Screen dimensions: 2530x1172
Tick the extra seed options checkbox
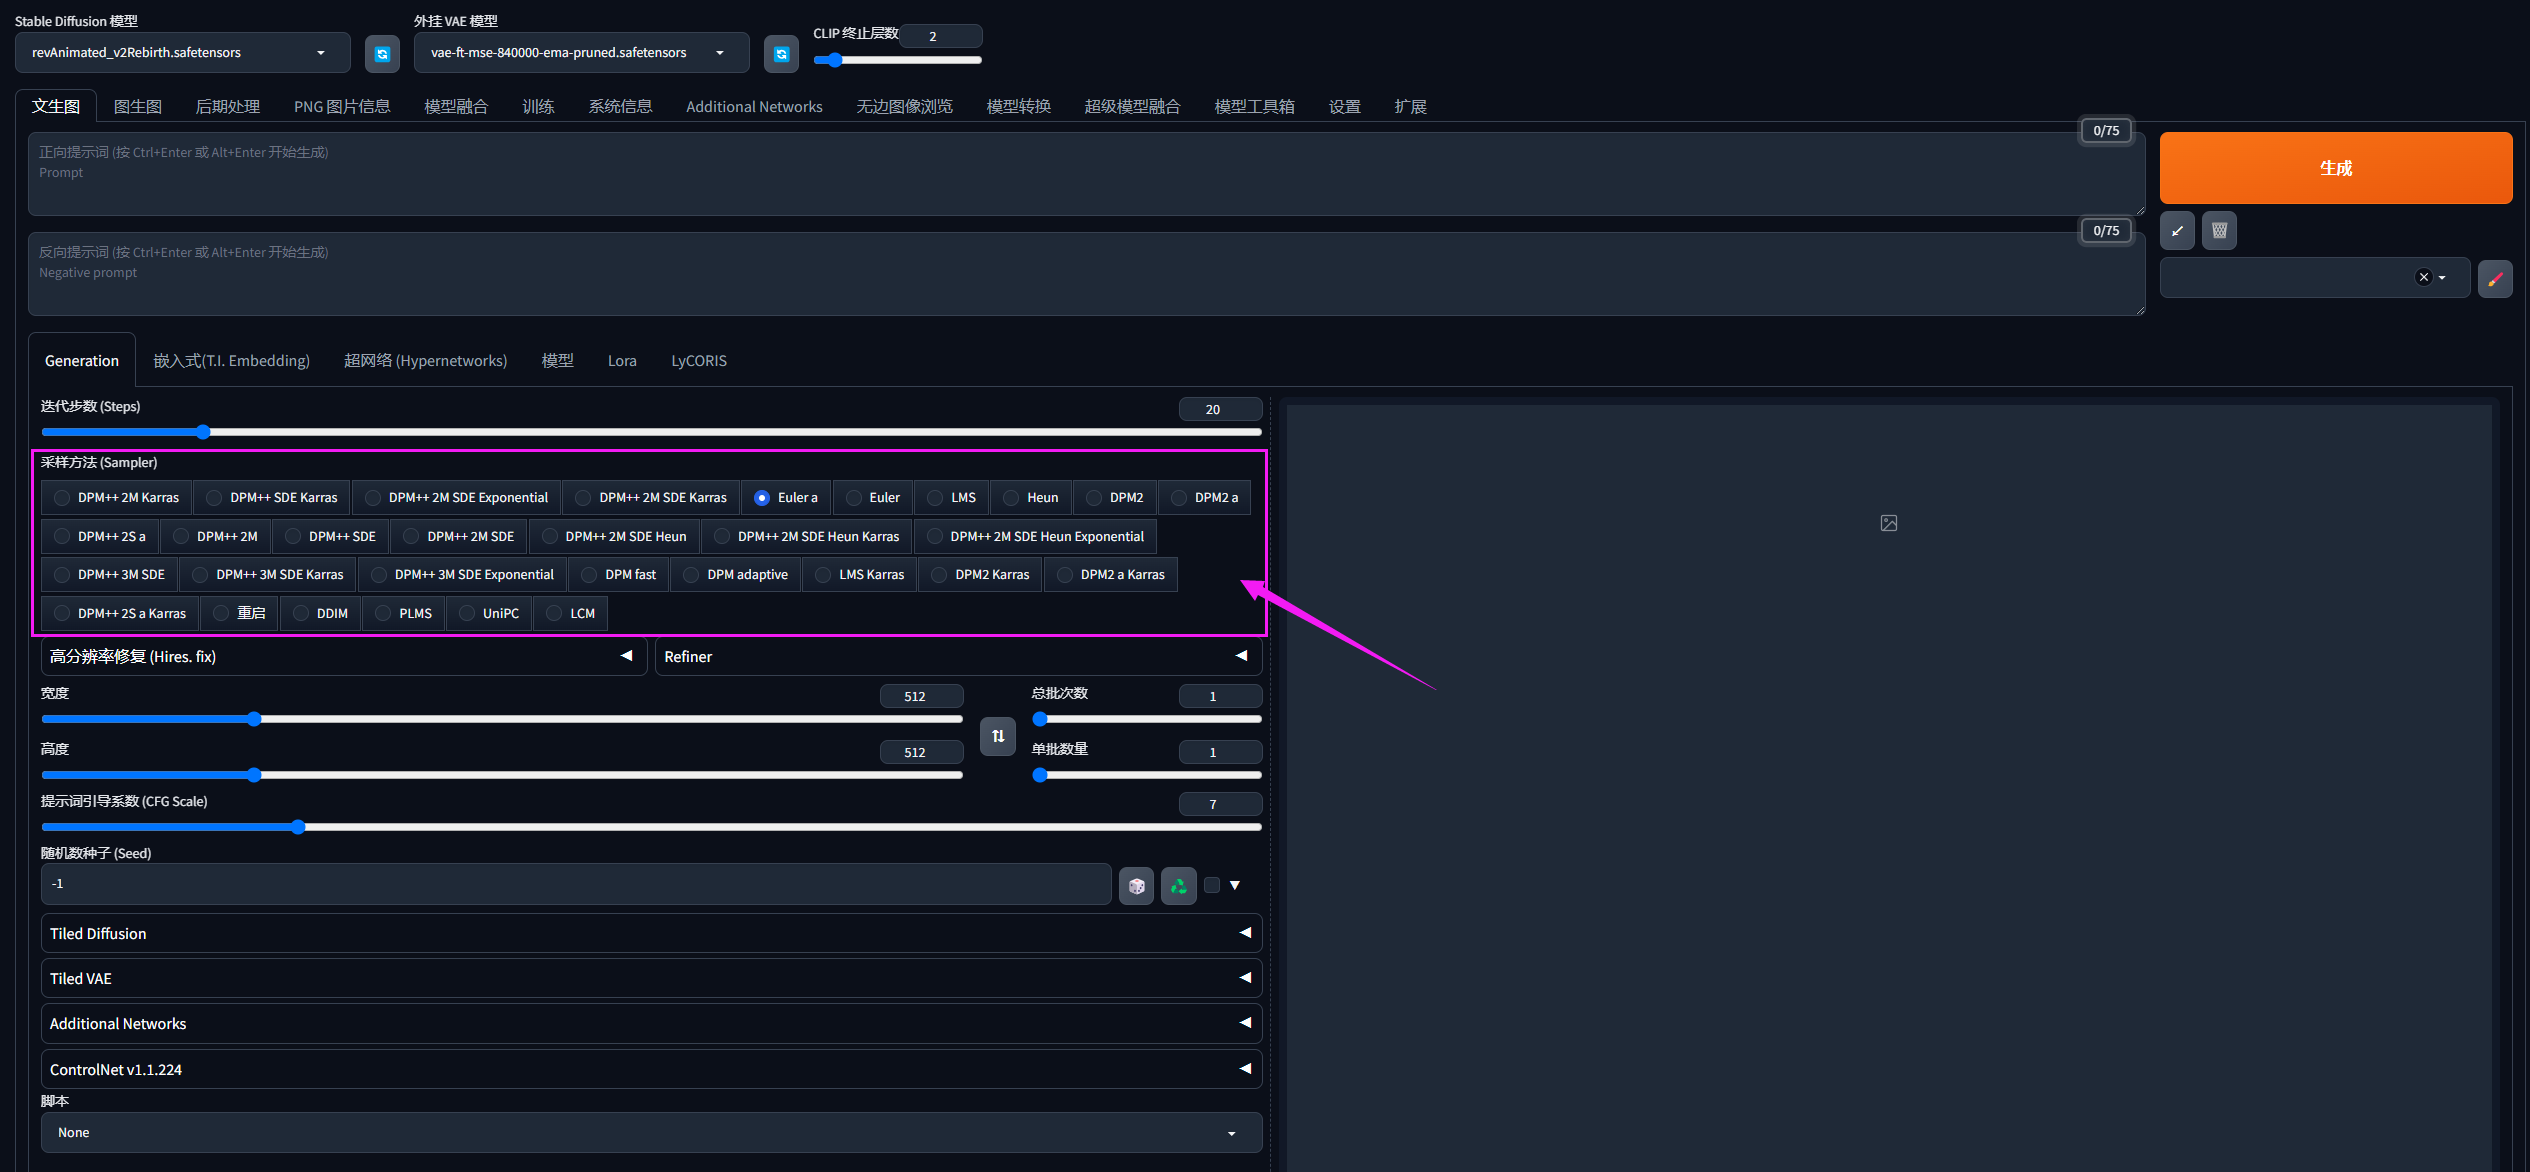pos(1212,885)
